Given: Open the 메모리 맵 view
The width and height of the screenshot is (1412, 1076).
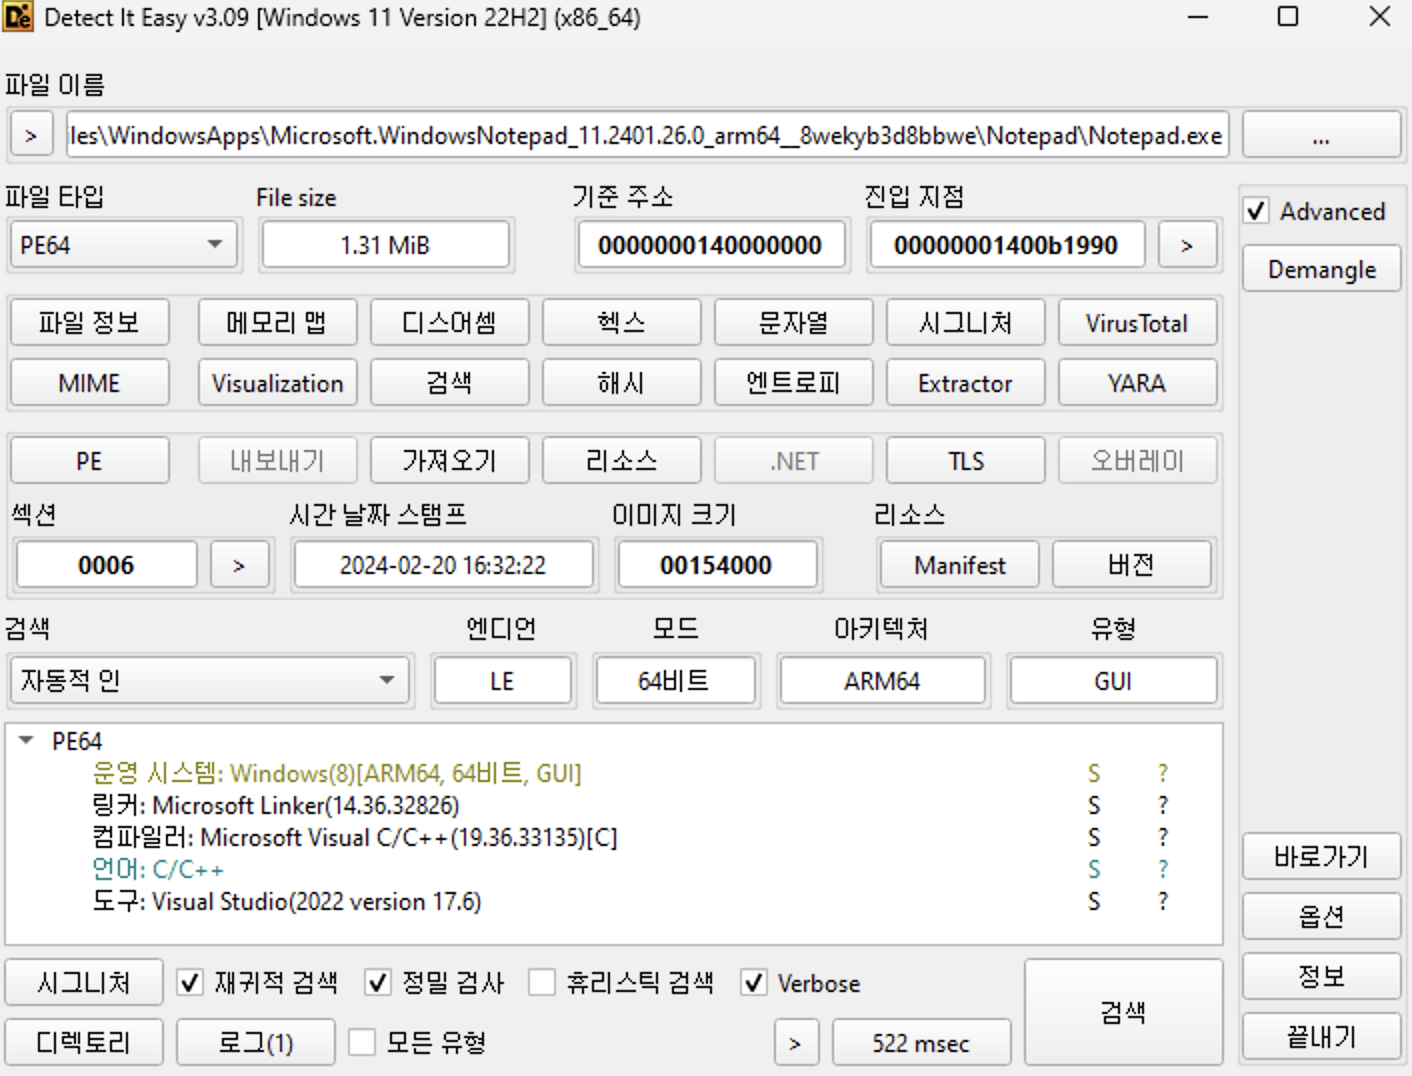Looking at the screenshot, I should pos(277,323).
